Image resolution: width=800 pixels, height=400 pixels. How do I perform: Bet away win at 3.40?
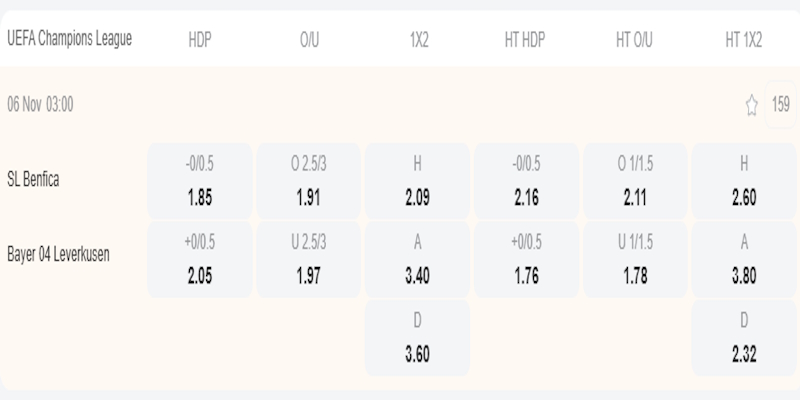coord(418,259)
